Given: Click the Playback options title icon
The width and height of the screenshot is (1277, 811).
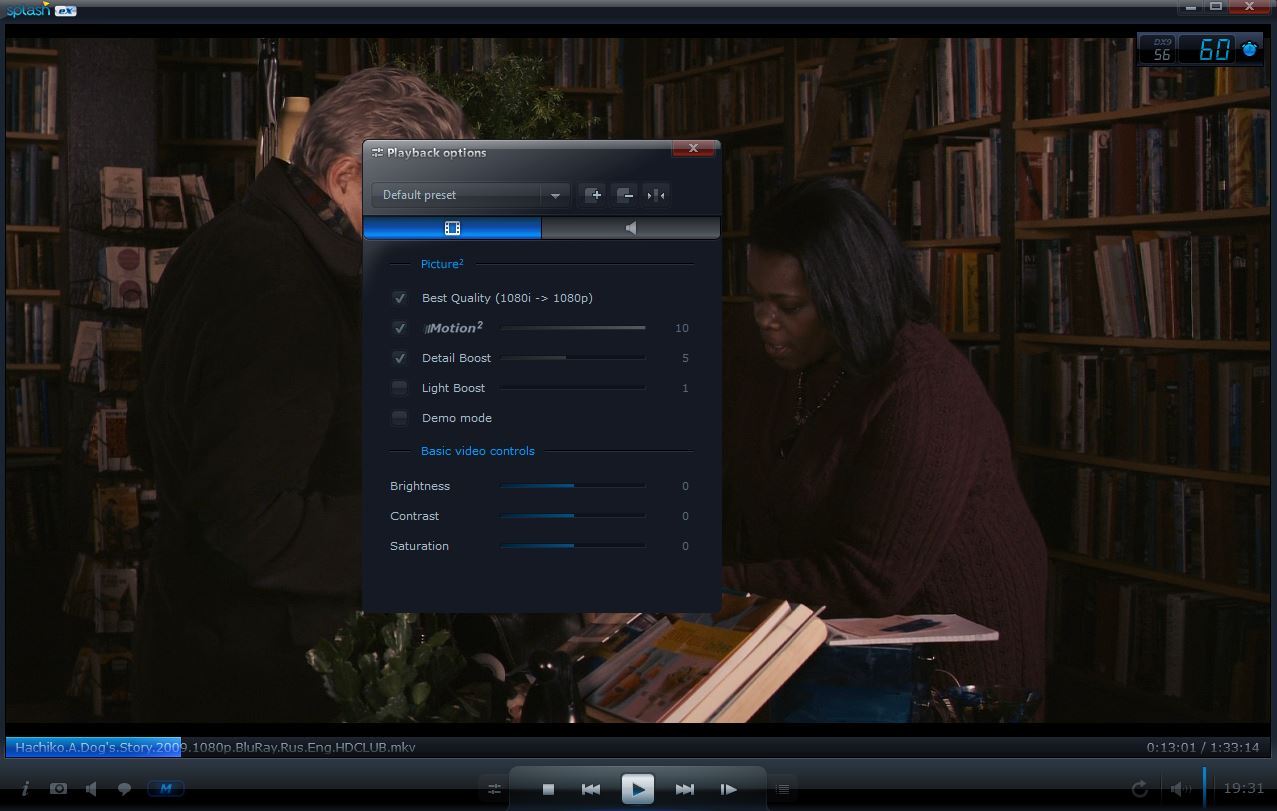Looking at the screenshot, I should 377,153.
